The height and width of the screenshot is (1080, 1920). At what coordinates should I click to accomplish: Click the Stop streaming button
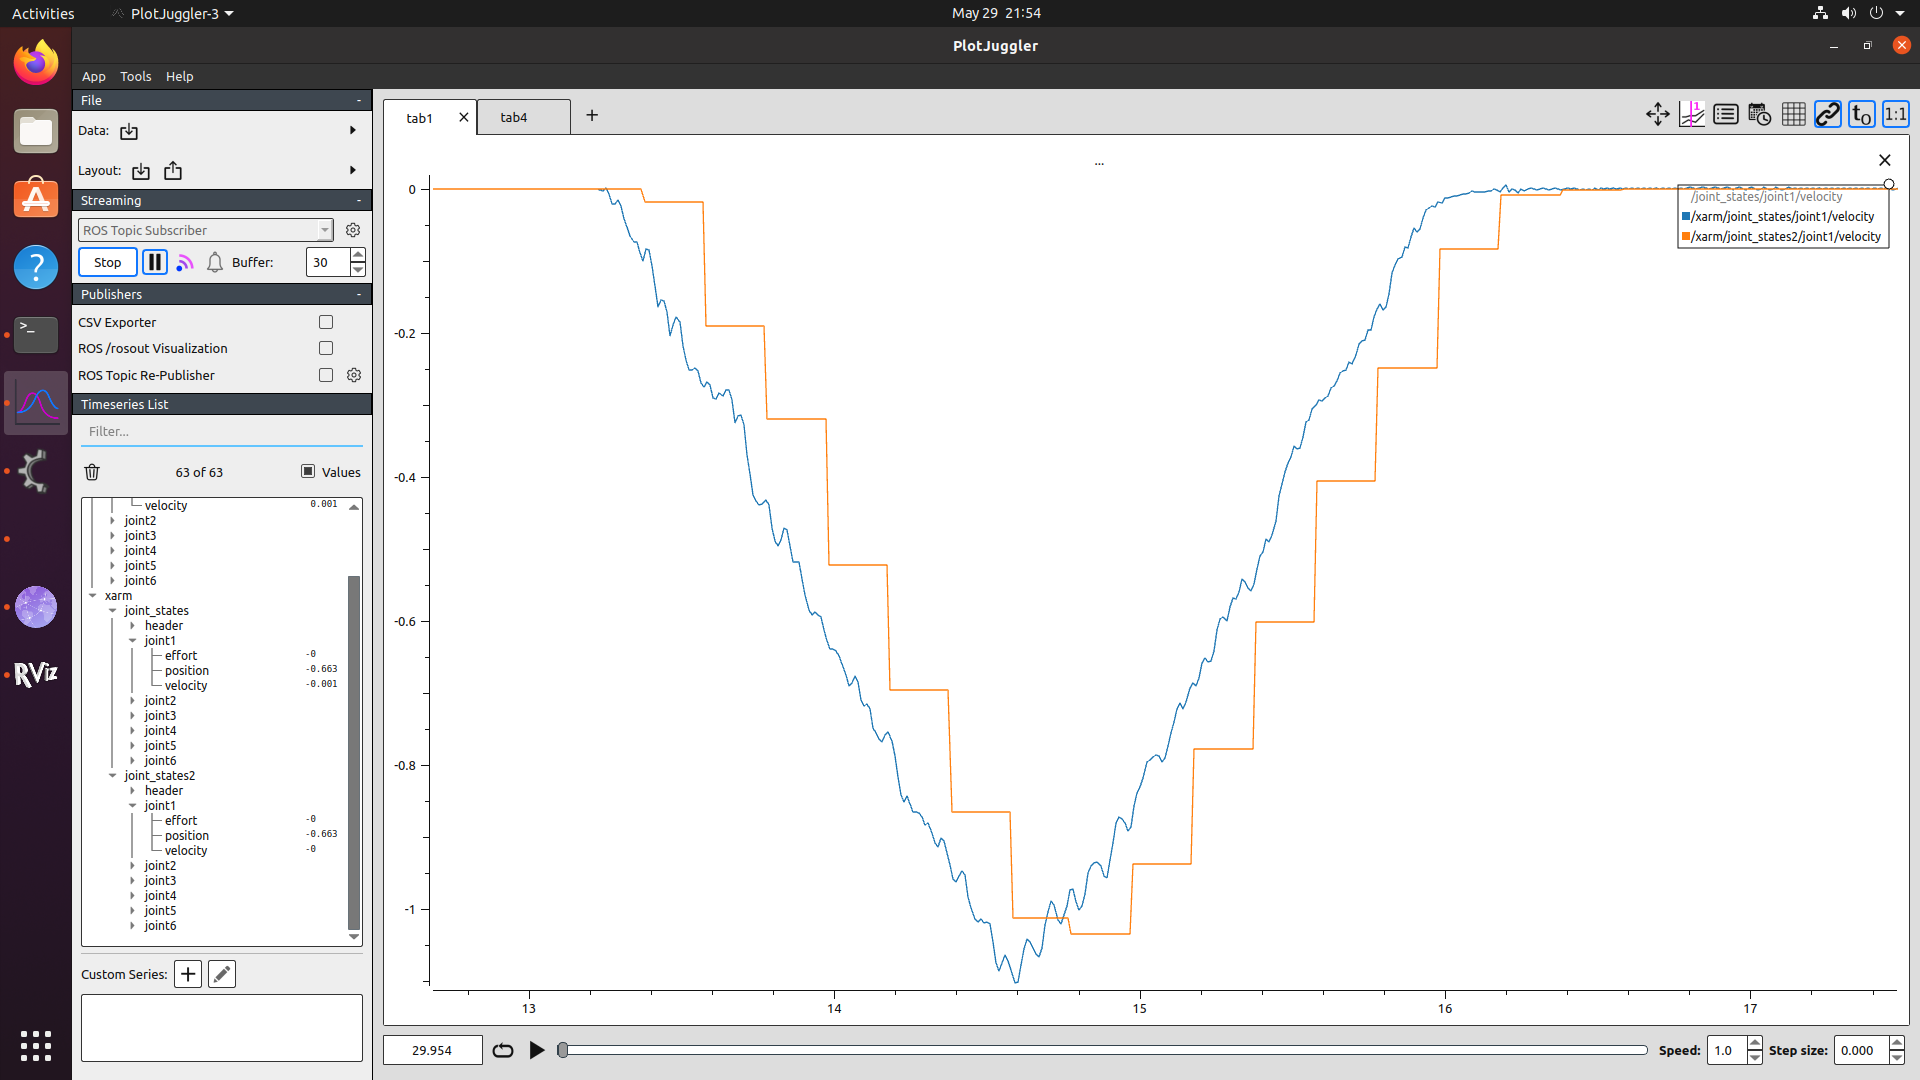[x=107, y=262]
